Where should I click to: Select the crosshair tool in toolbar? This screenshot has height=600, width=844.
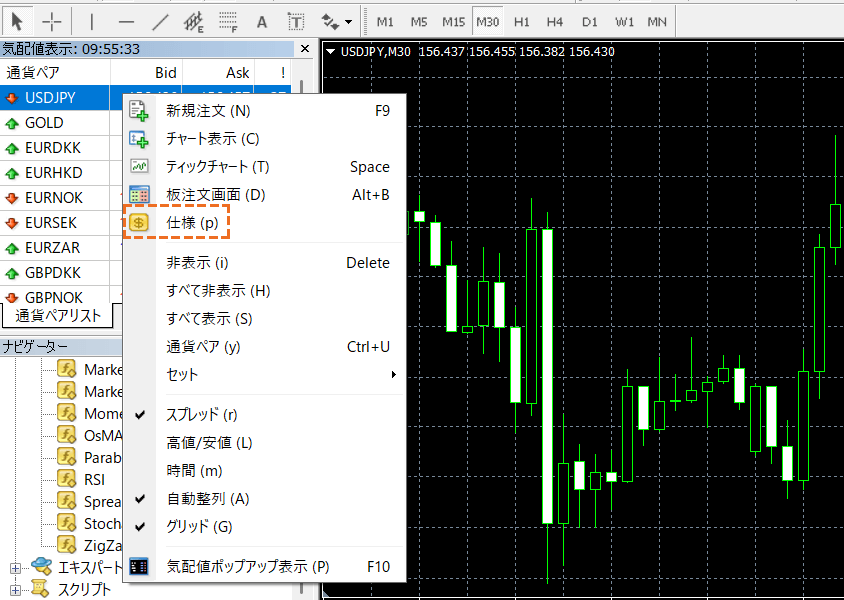point(52,21)
